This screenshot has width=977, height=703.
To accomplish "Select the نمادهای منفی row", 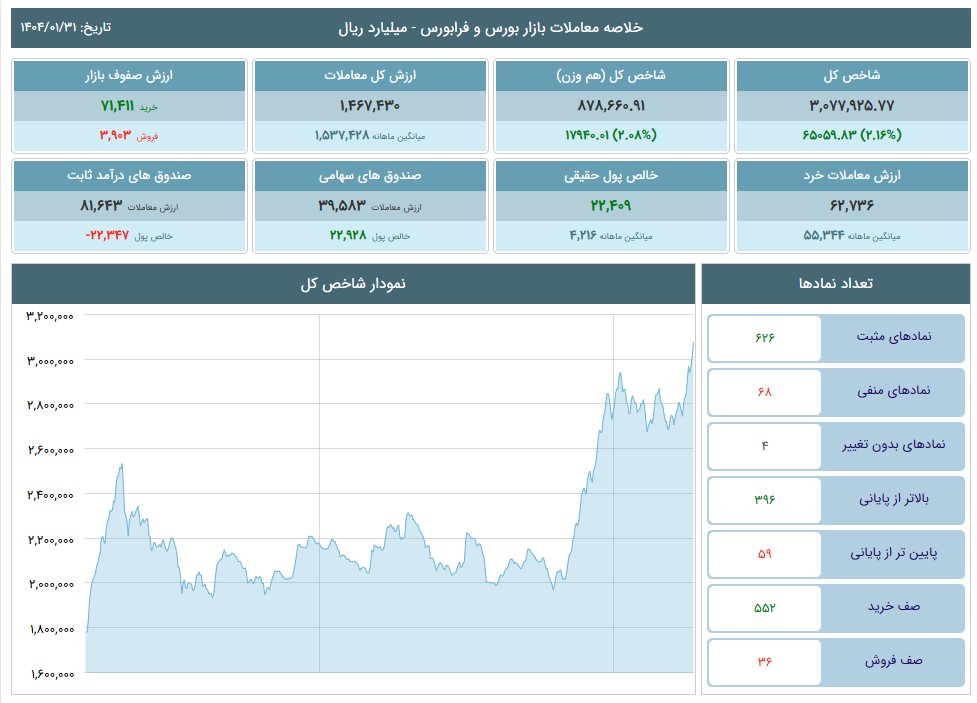I will (835, 392).
